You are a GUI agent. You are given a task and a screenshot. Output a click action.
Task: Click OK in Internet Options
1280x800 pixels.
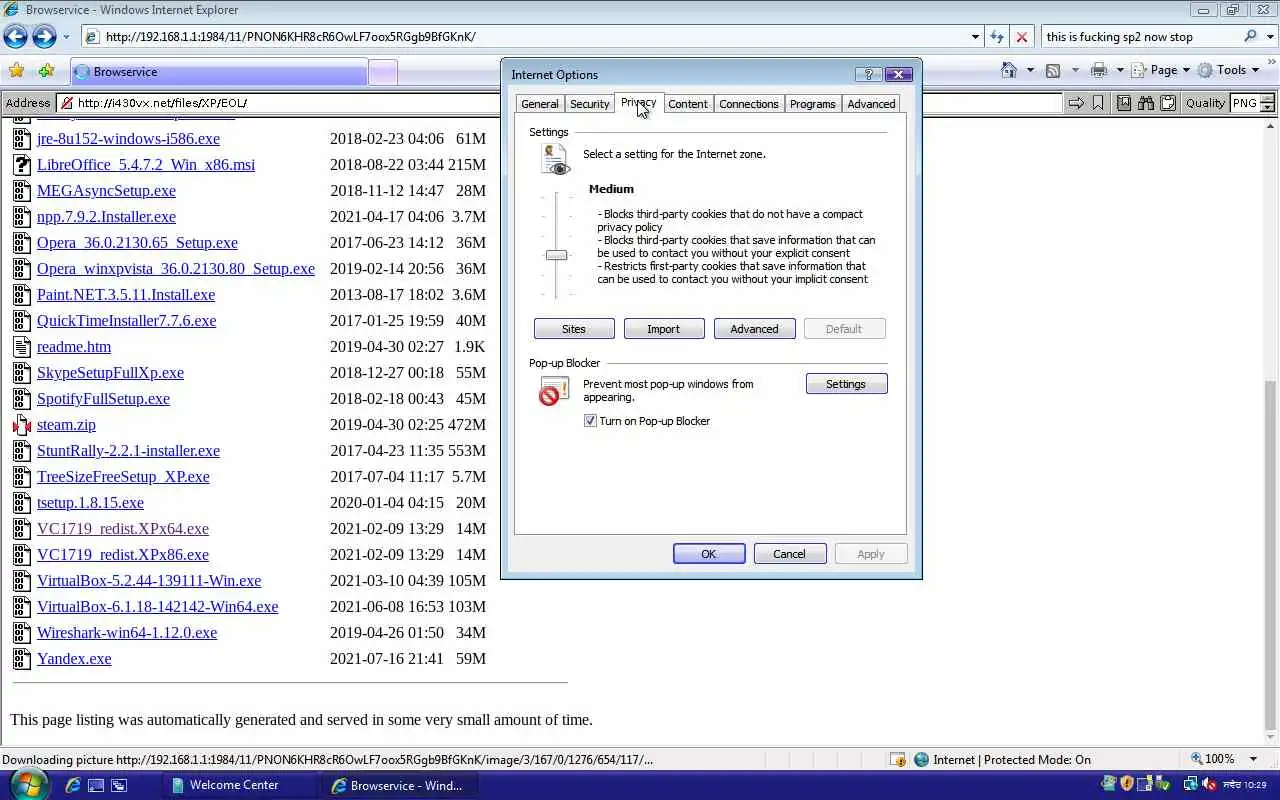[x=709, y=554]
